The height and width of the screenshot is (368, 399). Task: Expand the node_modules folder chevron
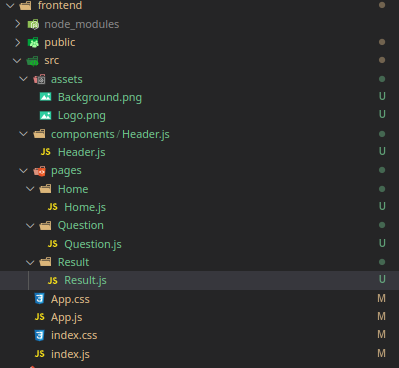tap(18, 24)
